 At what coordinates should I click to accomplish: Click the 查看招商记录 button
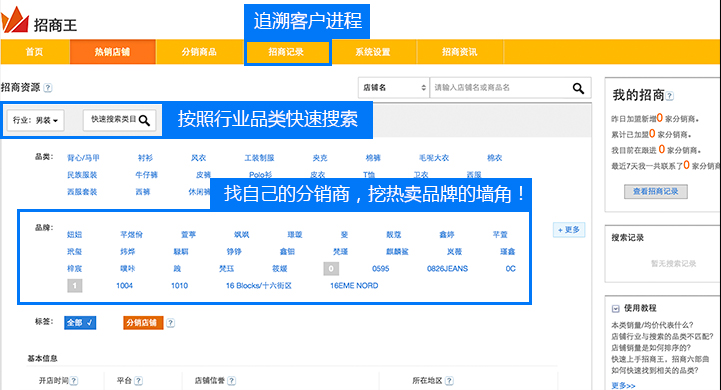(x=656, y=191)
